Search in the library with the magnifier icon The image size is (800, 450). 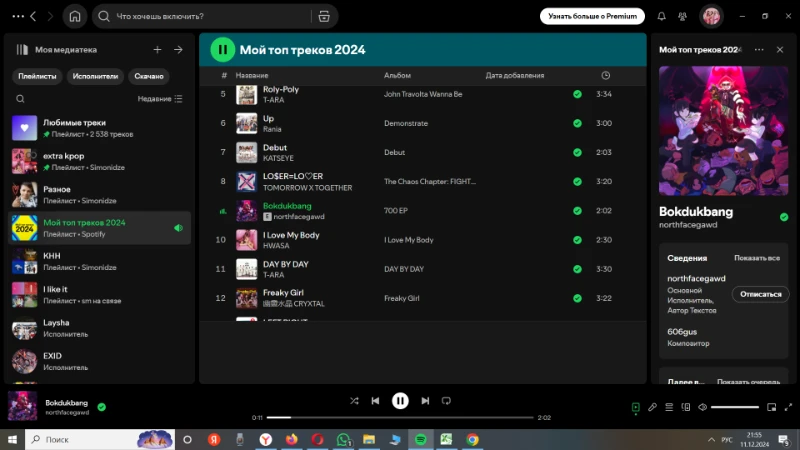20,99
